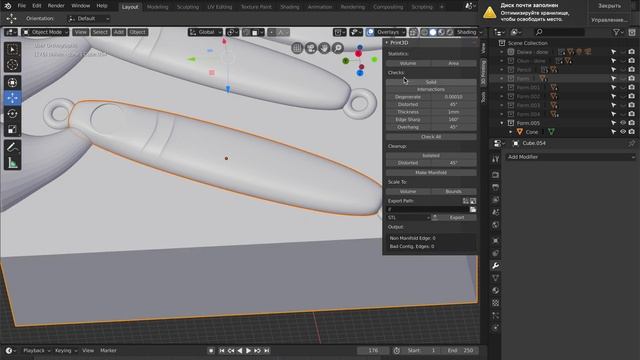The height and width of the screenshot is (360, 640).
Task: Choose the Transform tool in toolbar
Action: (x=12, y=82)
